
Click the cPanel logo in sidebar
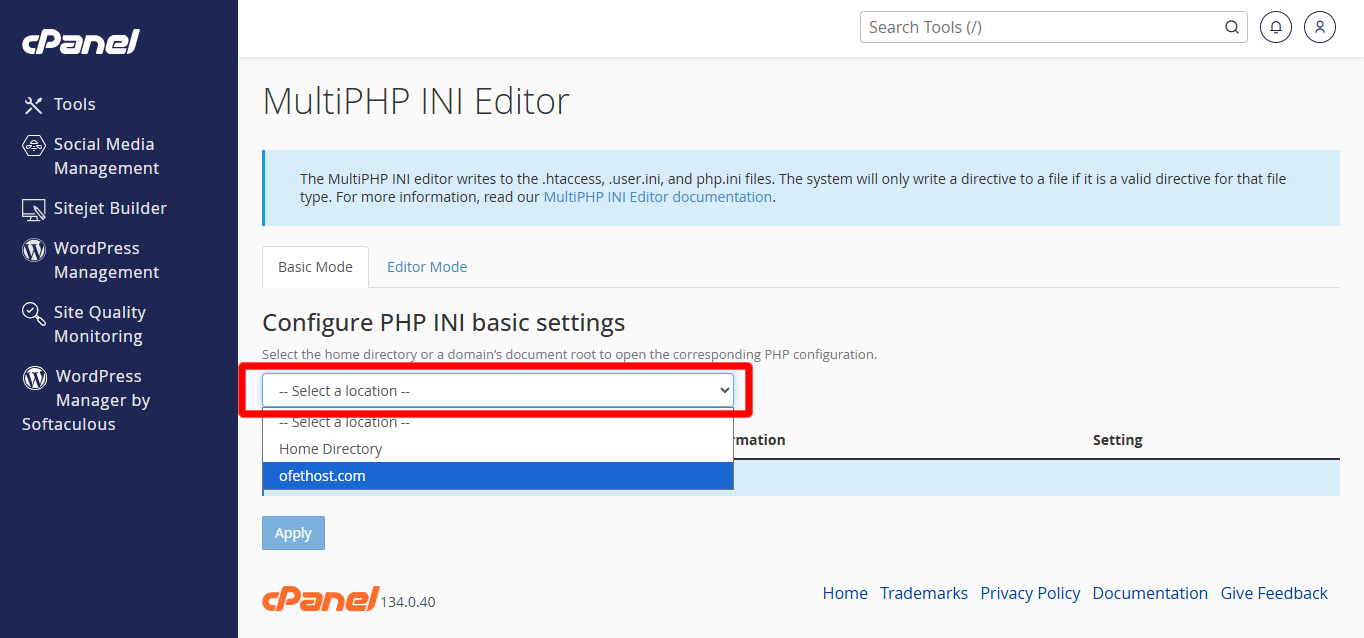click(x=81, y=42)
